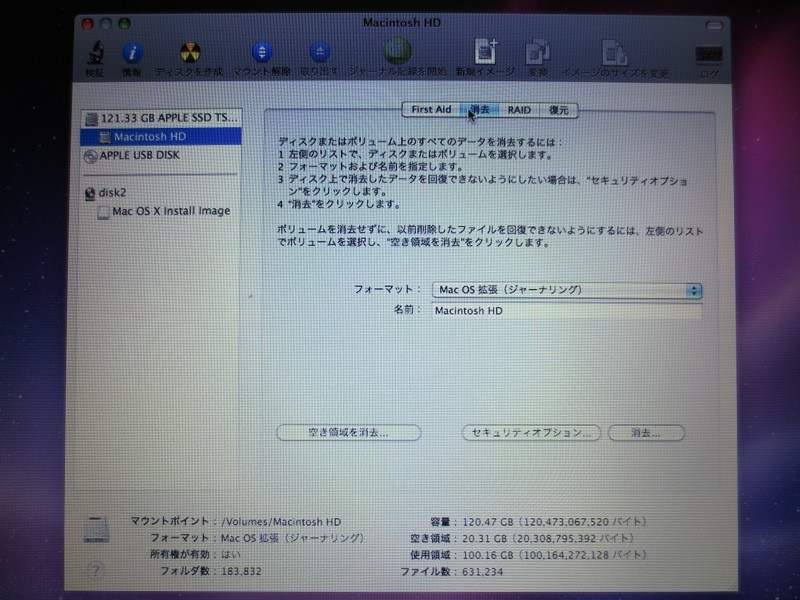Click the イメージのサイズを変更 toolbar icon
800x600 pixels.
click(615, 53)
